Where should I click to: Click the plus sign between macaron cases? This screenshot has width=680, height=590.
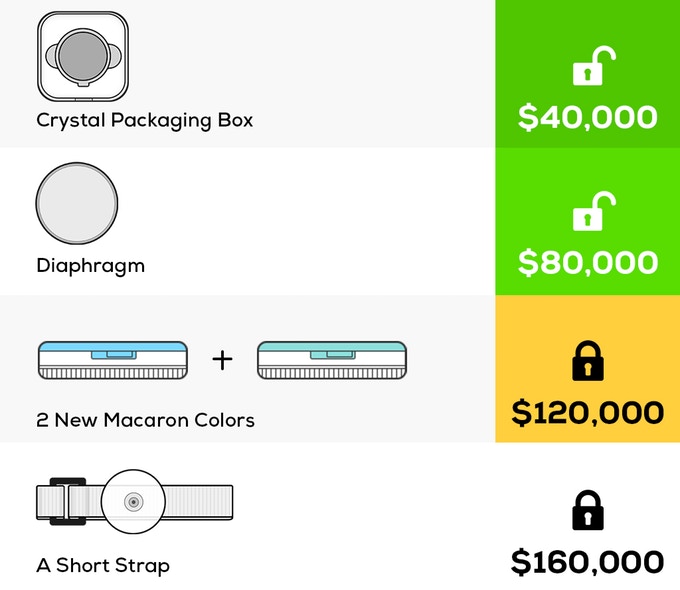pyautogui.click(x=223, y=359)
